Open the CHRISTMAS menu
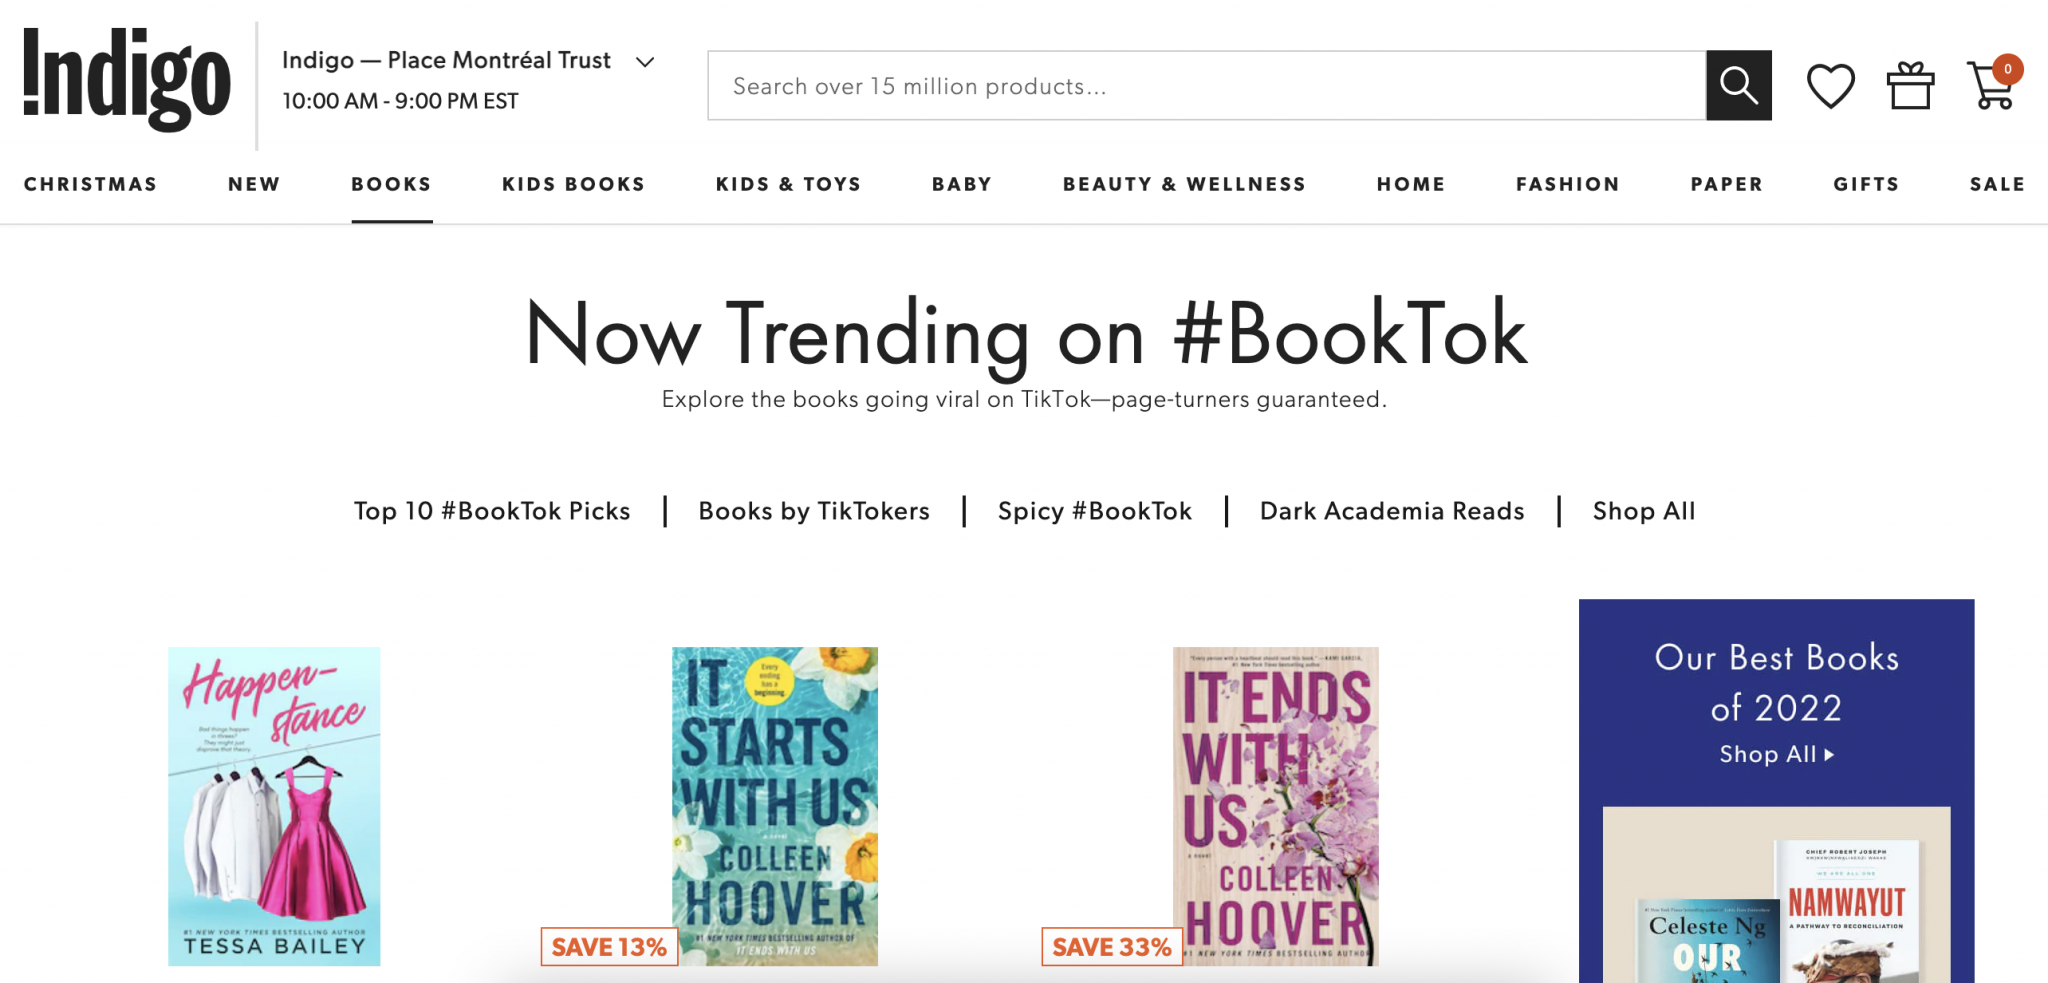The height and width of the screenshot is (983, 2048). pyautogui.click(x=91, y=184)
